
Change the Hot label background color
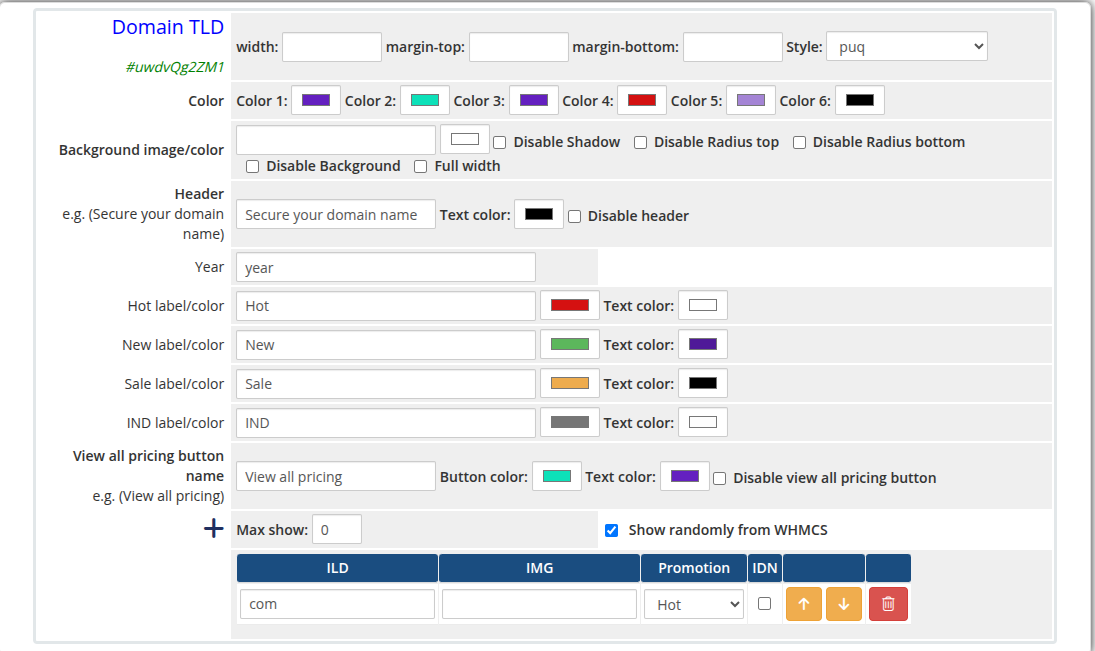click(569, 305)
